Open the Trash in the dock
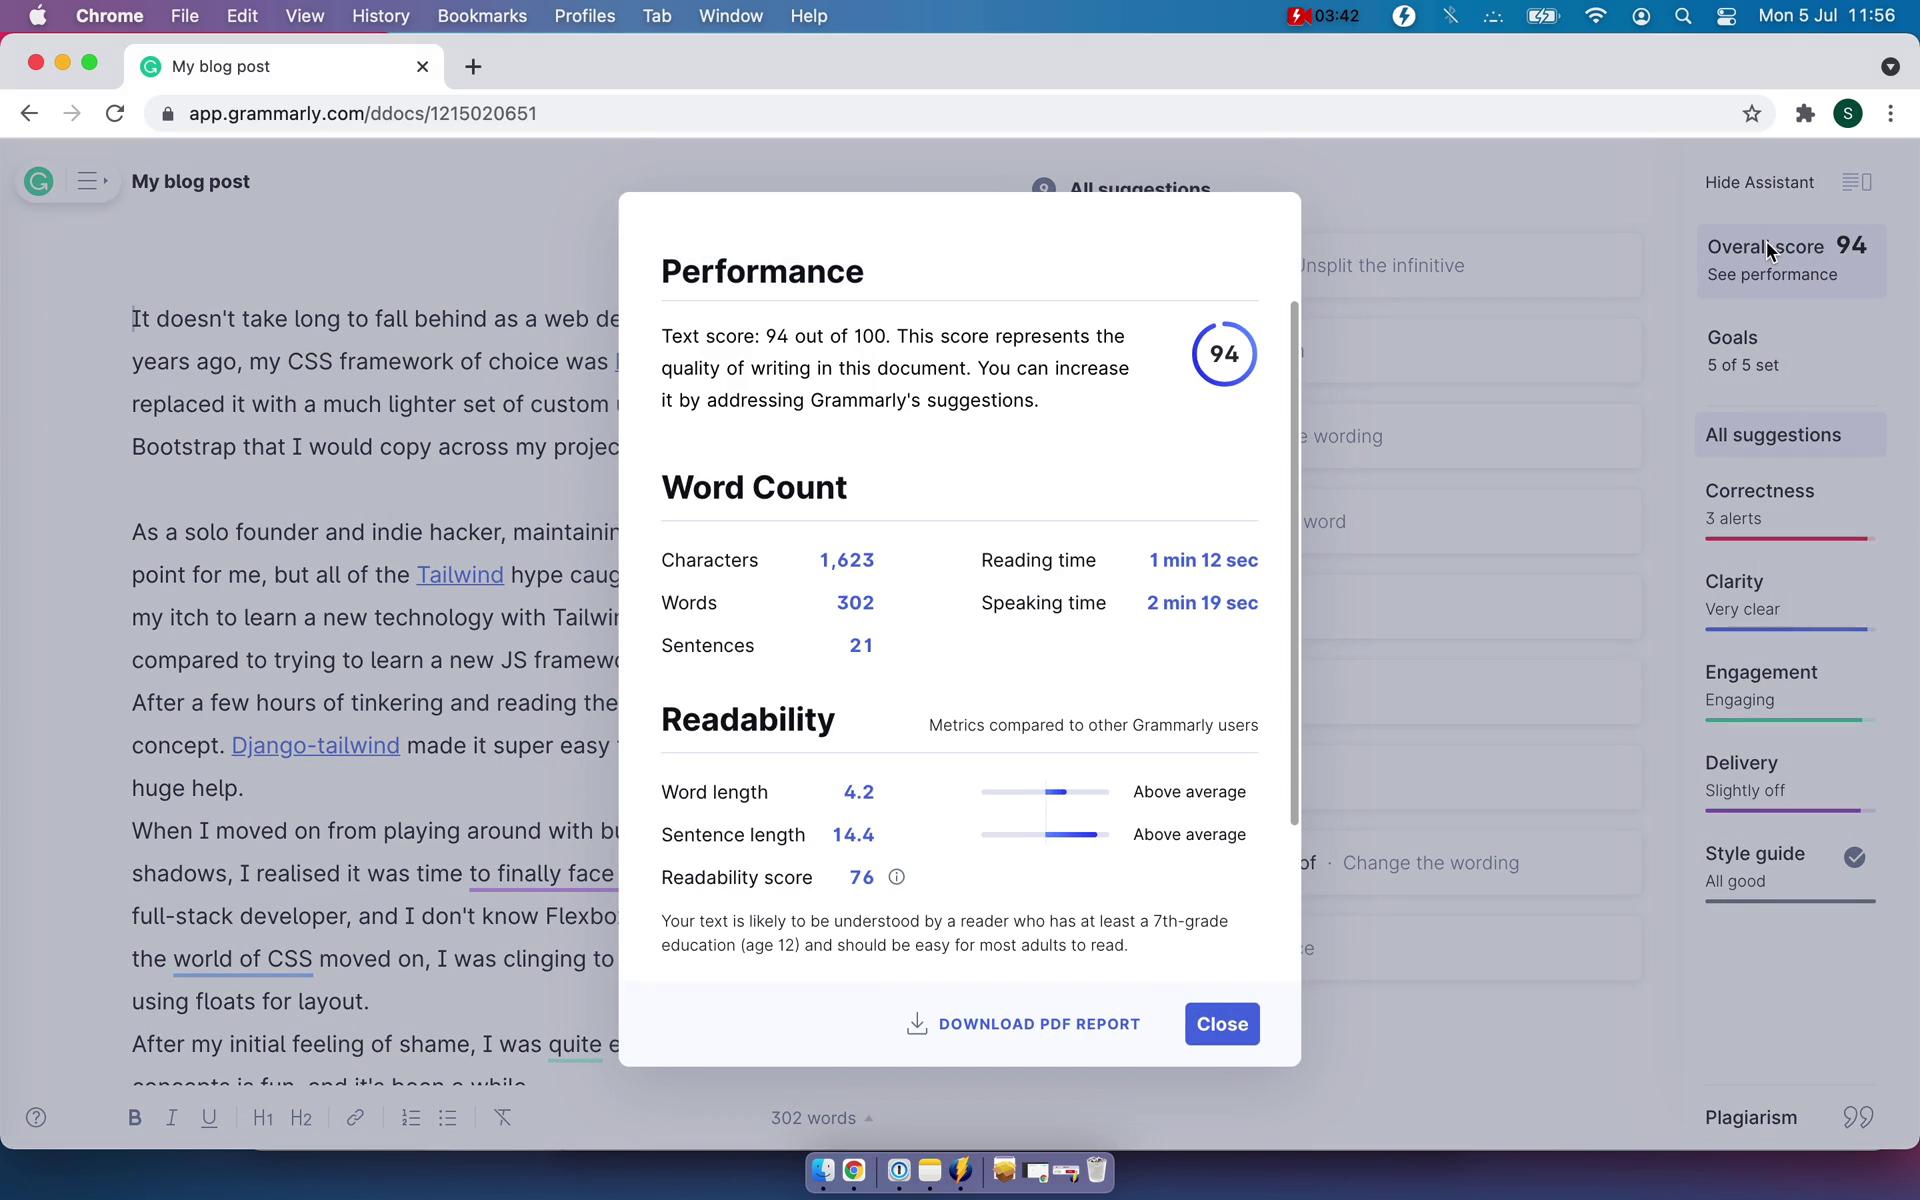This screenshot has width=1920, height=1200. click(x=1097, y=1170)
